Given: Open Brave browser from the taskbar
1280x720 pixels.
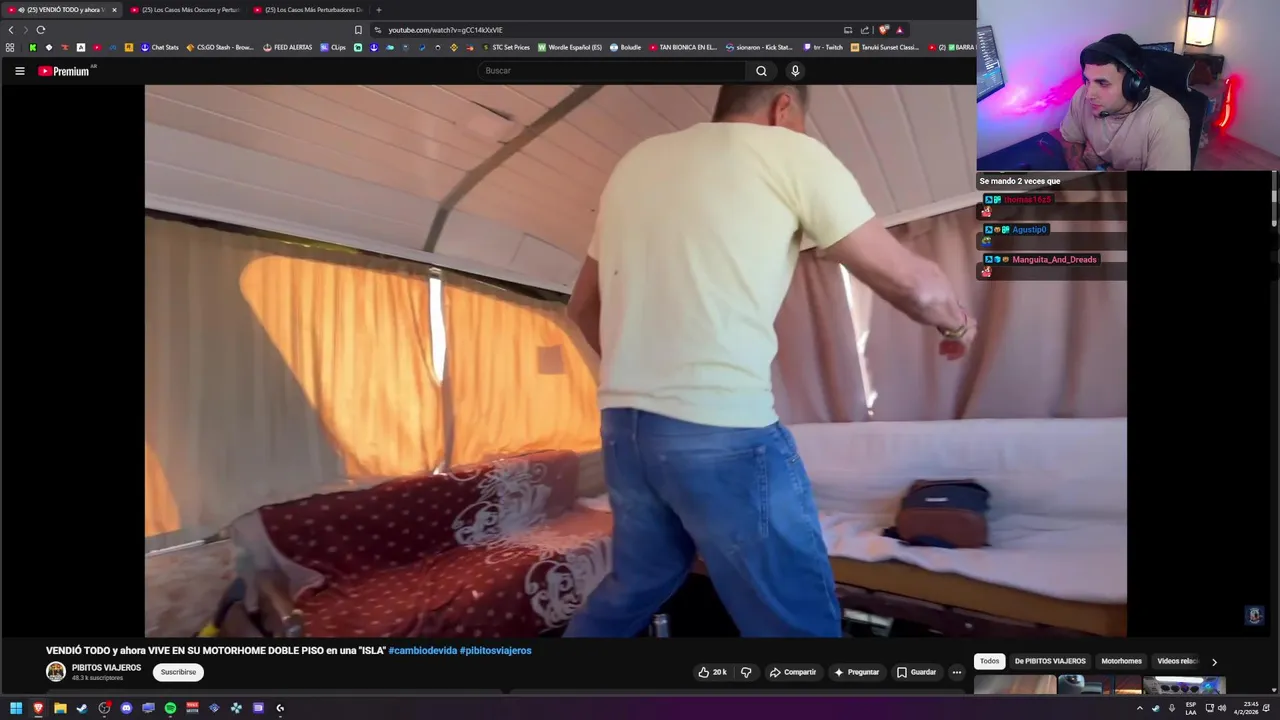Looking at the screenshot, I should [x=38, y=708].
